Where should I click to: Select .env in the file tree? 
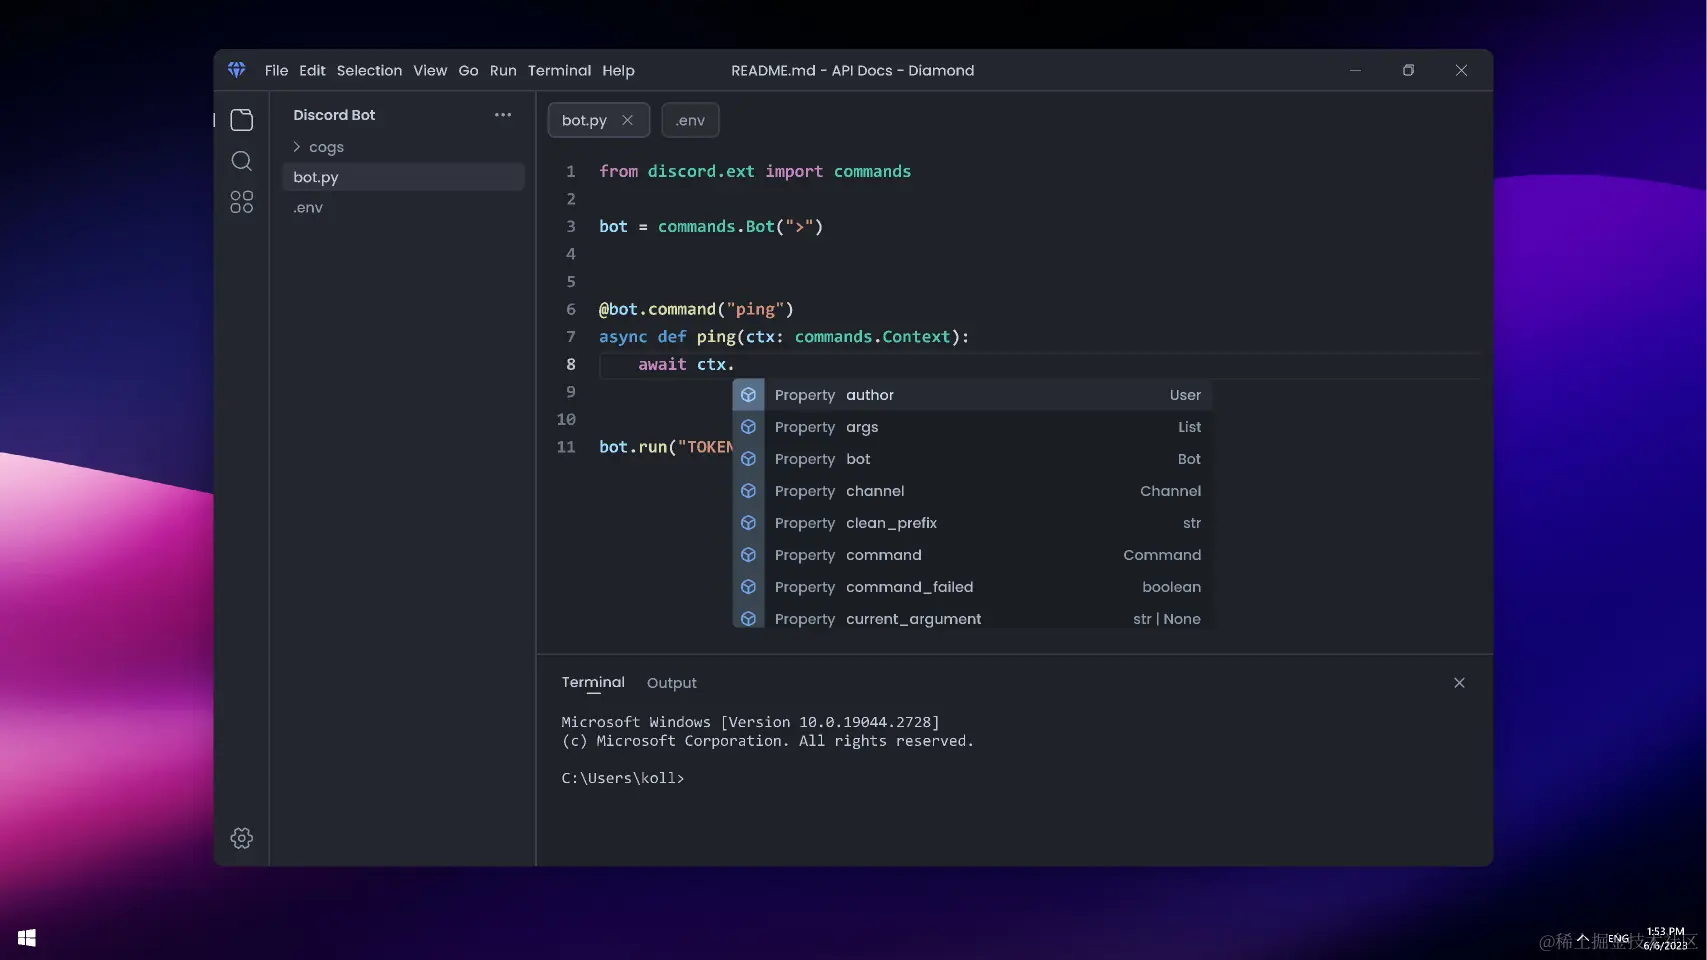[x=404, y=208]
